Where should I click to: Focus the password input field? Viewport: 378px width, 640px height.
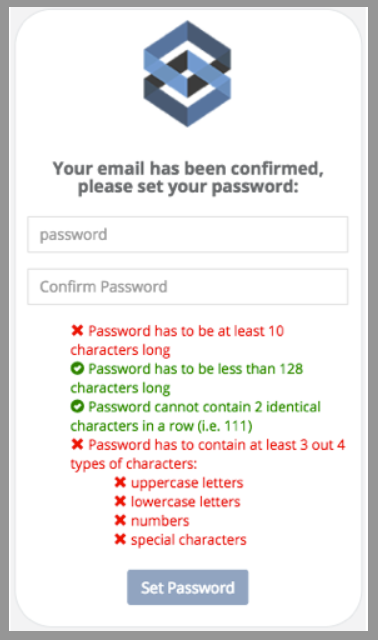(188, 235)
